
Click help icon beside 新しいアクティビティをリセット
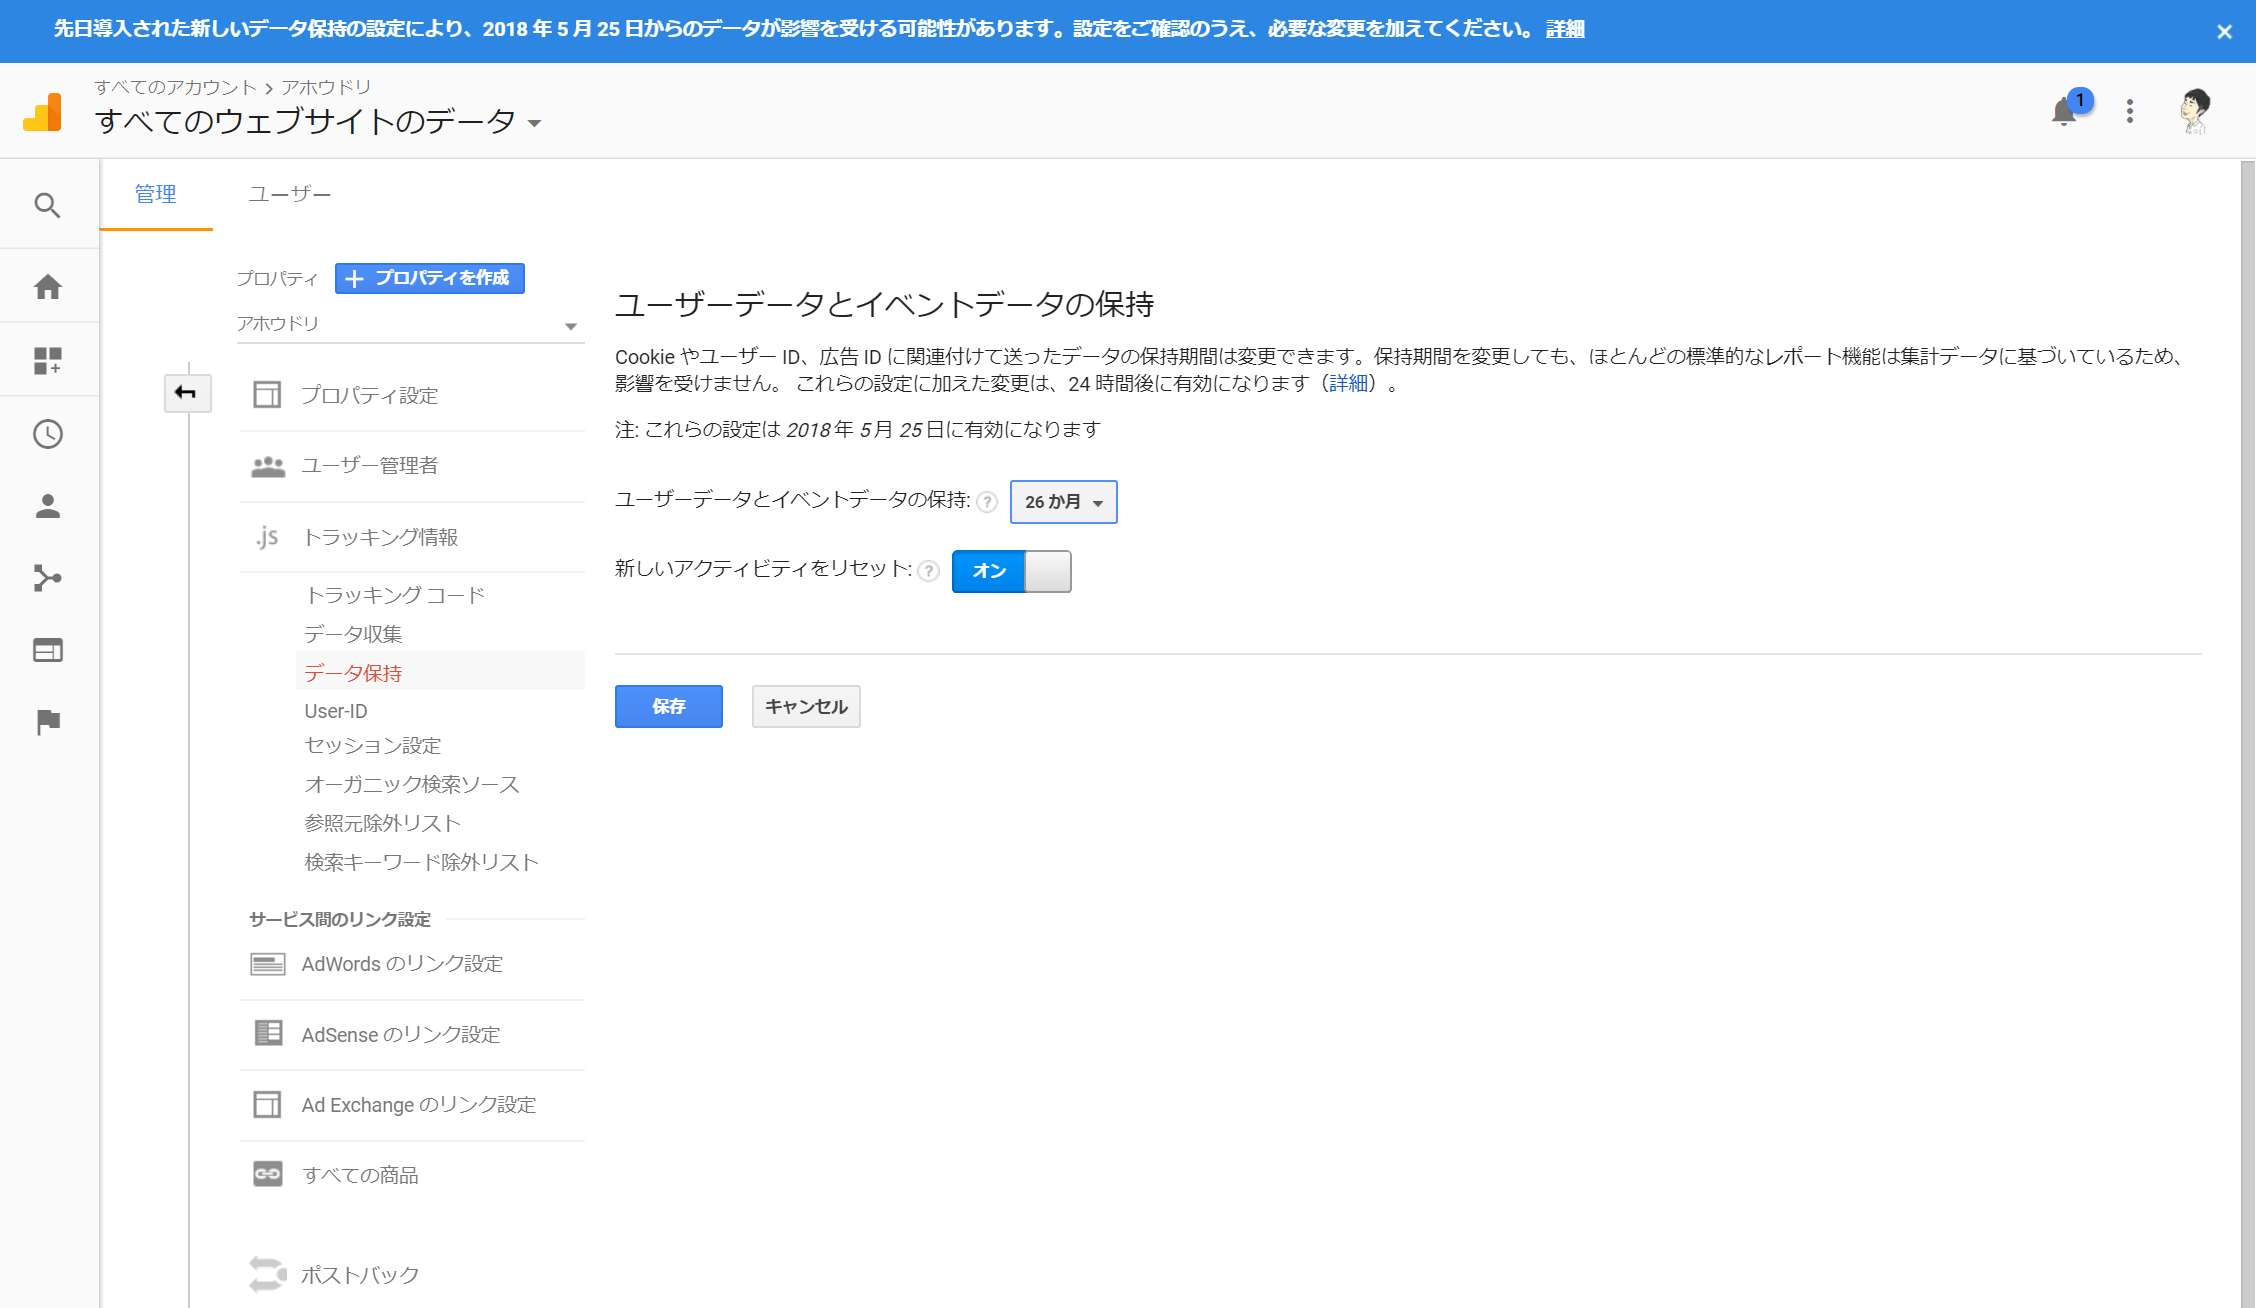929,571
